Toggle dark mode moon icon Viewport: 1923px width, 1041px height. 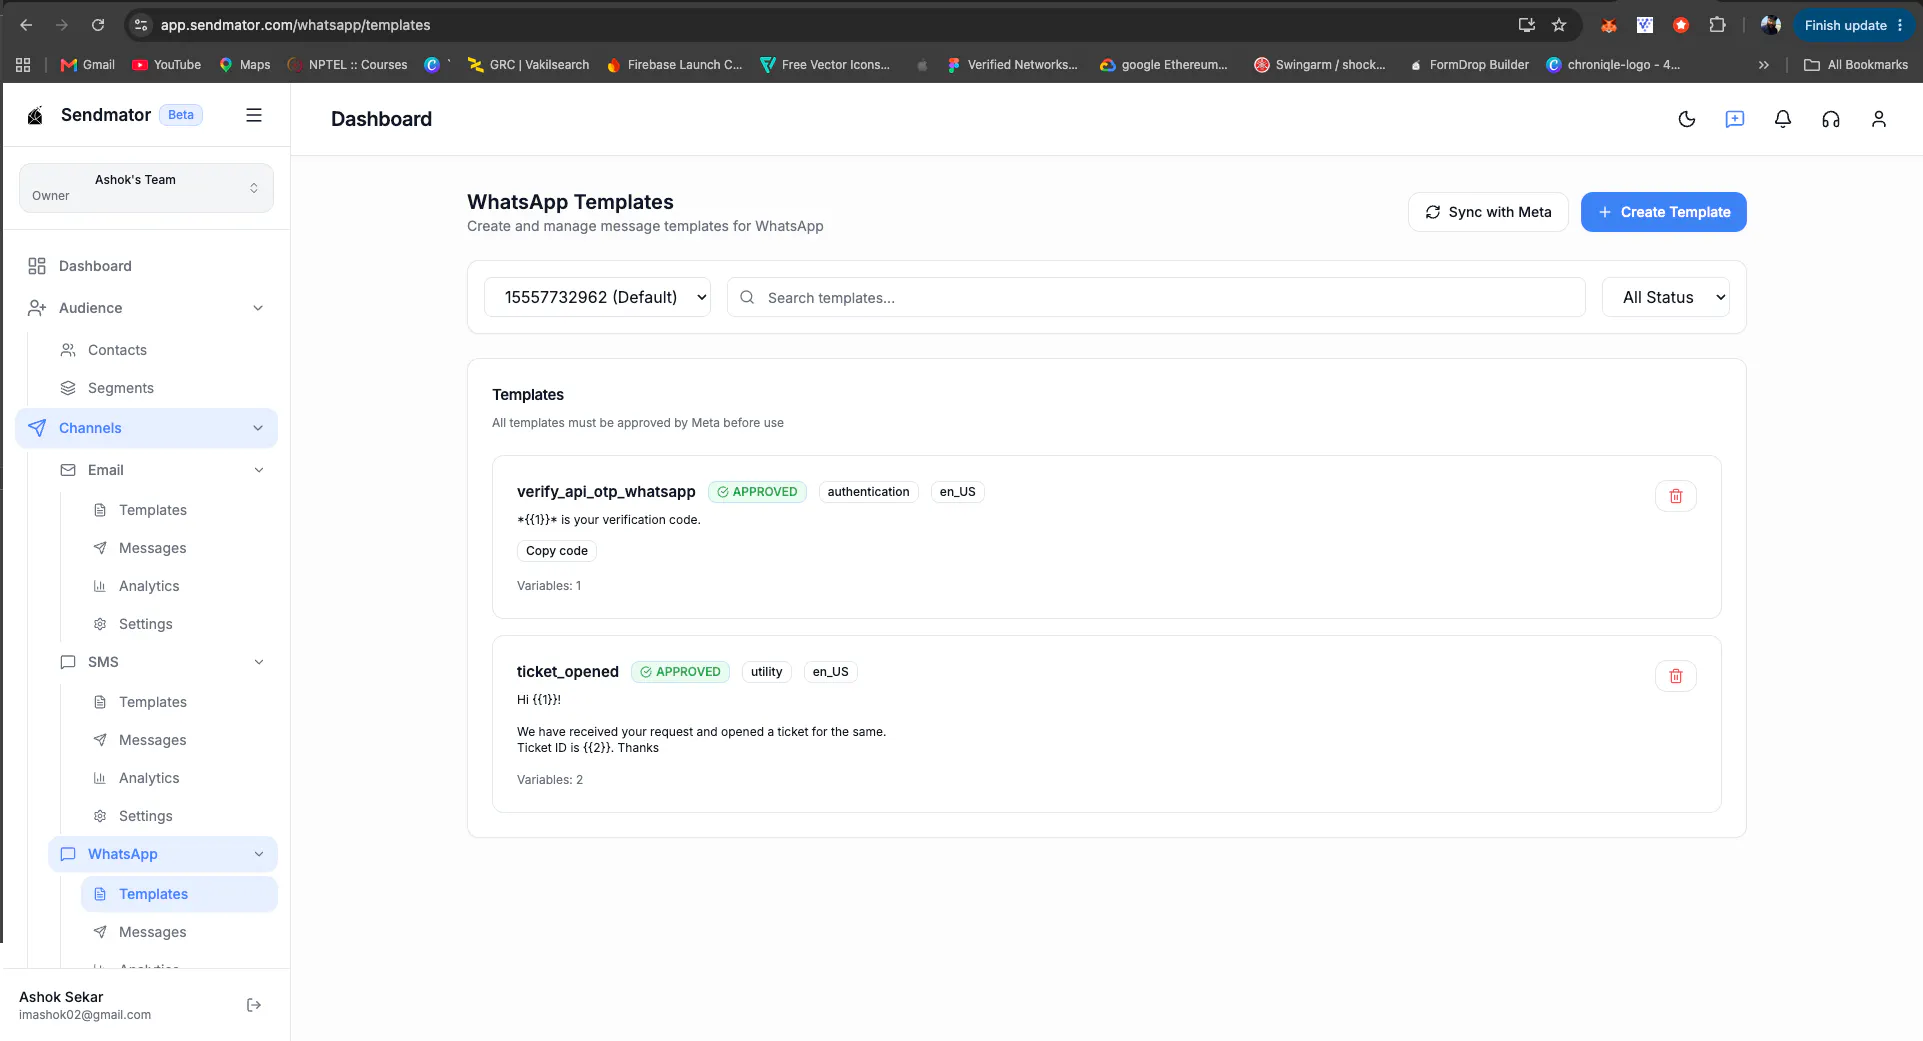[x=1686, y=119]
